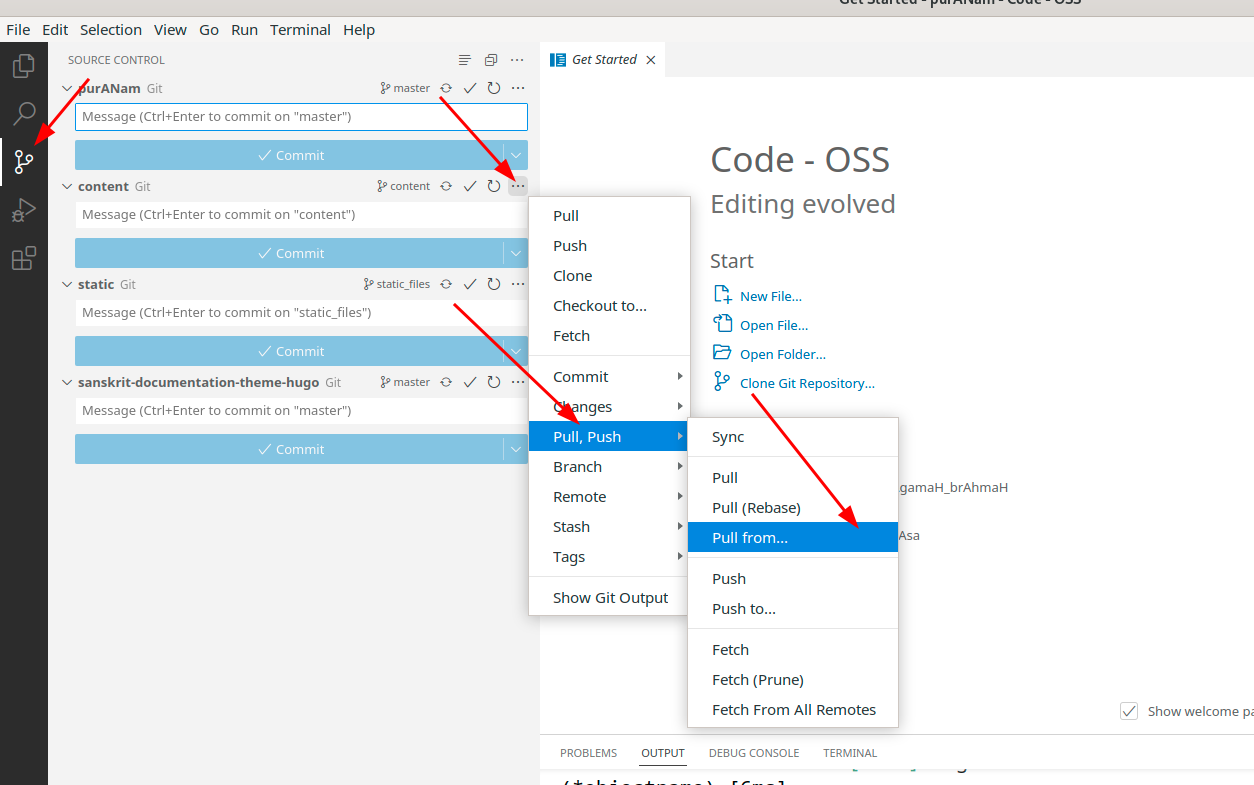Open the File menu

(x=18, y=30)
